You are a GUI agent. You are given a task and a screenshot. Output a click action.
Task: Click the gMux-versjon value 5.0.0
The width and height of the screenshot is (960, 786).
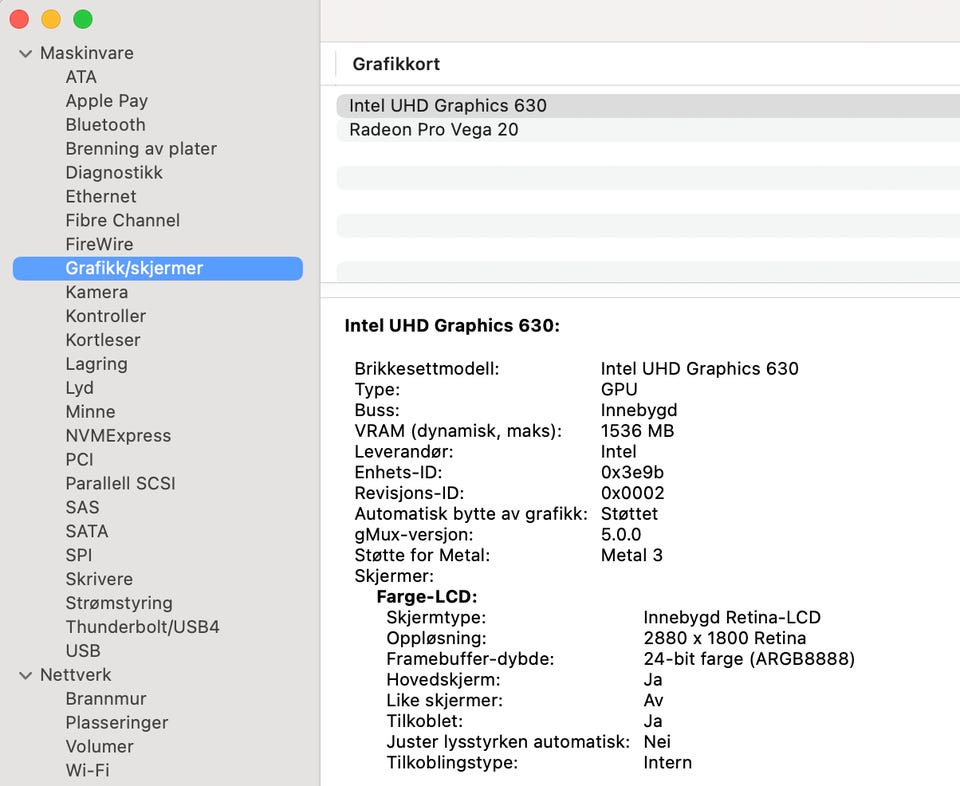click(621, 534)
